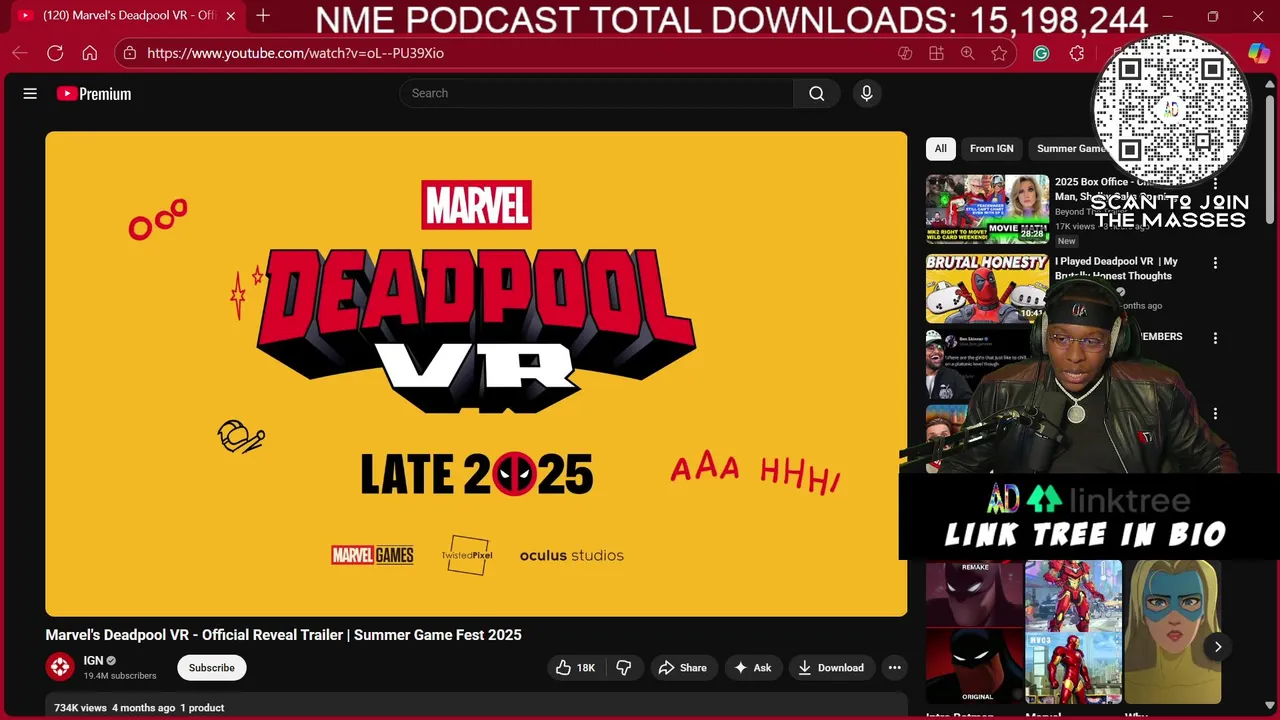Open options menu for fourth sidebar video
This screenshot has width=1280, height=720.
click(x=1215, y=414)
